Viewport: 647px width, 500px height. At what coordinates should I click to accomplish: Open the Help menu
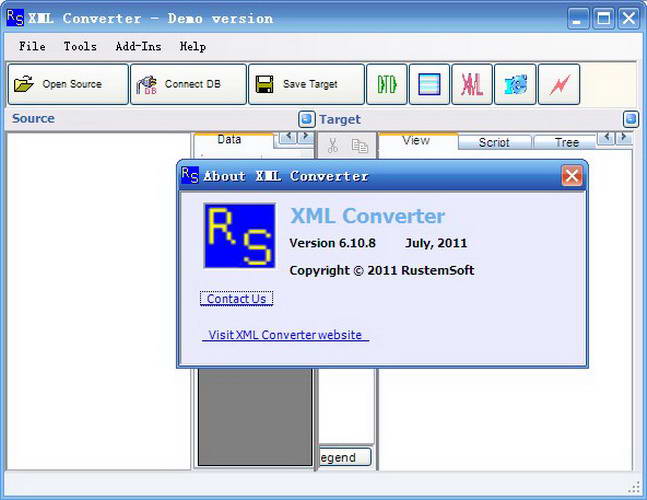(x=193, y=46)
